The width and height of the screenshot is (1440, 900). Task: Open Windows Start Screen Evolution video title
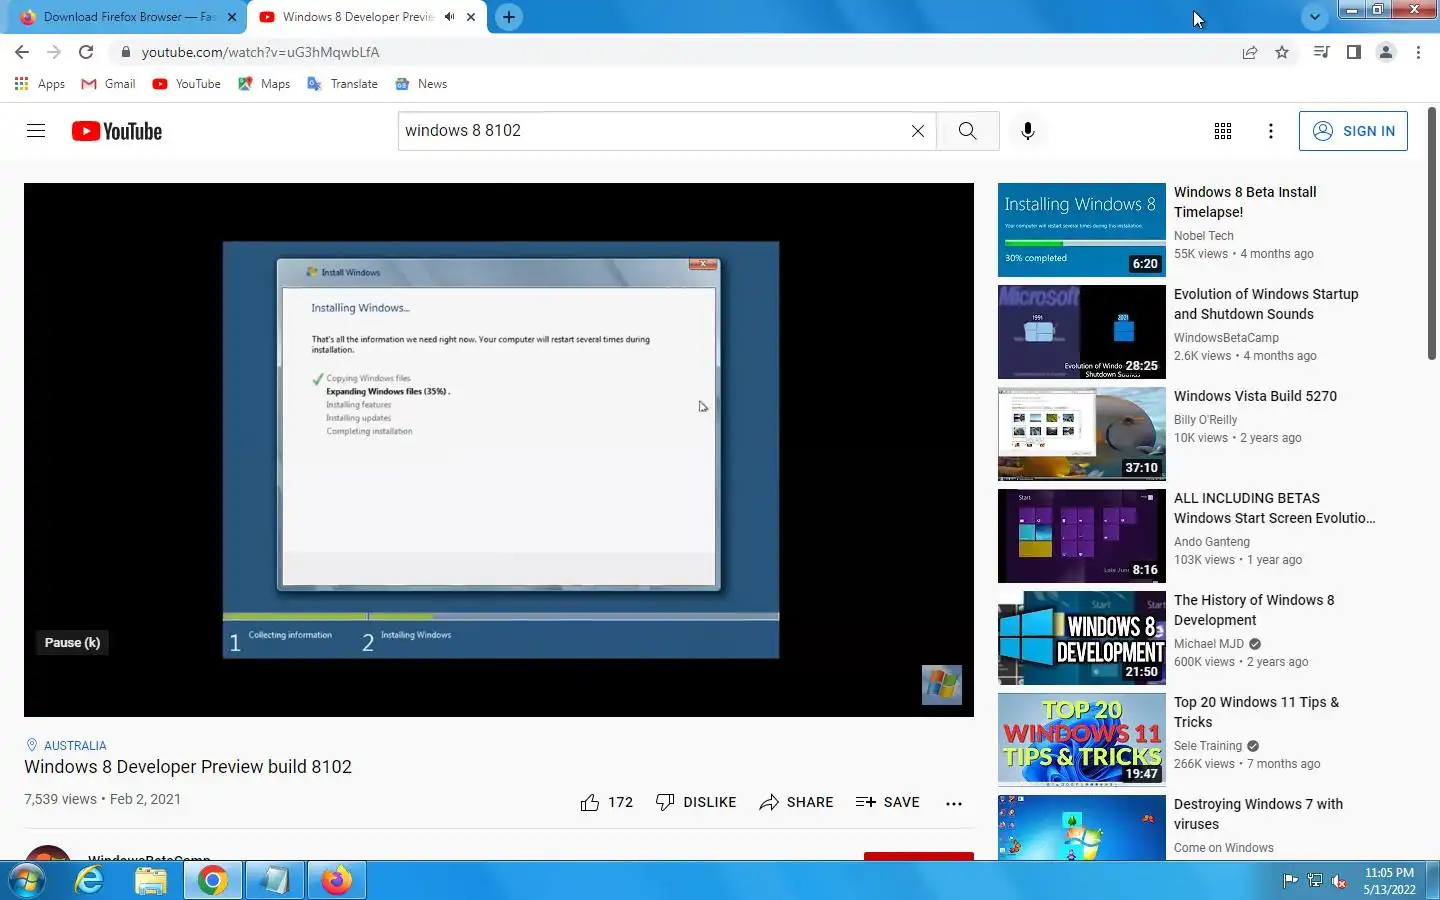(1274, 508)
